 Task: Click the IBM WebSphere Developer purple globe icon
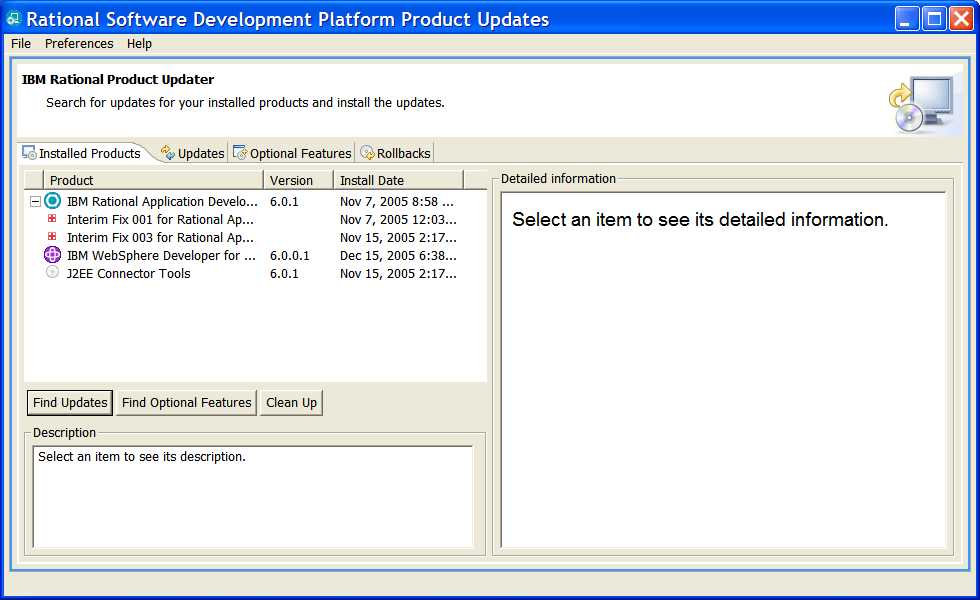pos(53,255)
